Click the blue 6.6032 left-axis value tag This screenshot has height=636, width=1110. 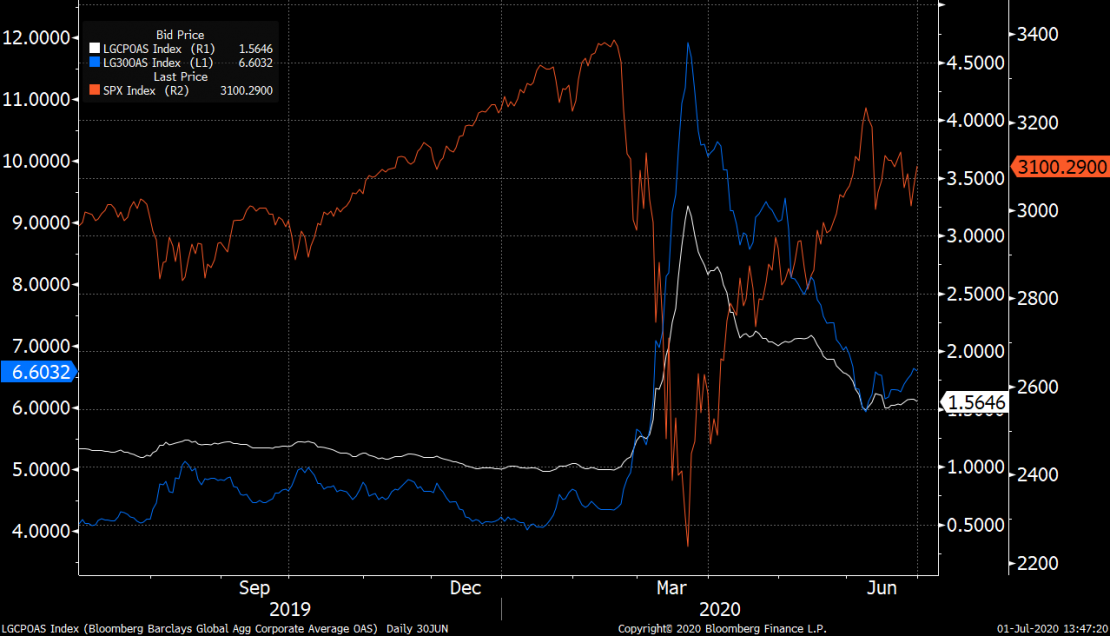pos(38,371)
